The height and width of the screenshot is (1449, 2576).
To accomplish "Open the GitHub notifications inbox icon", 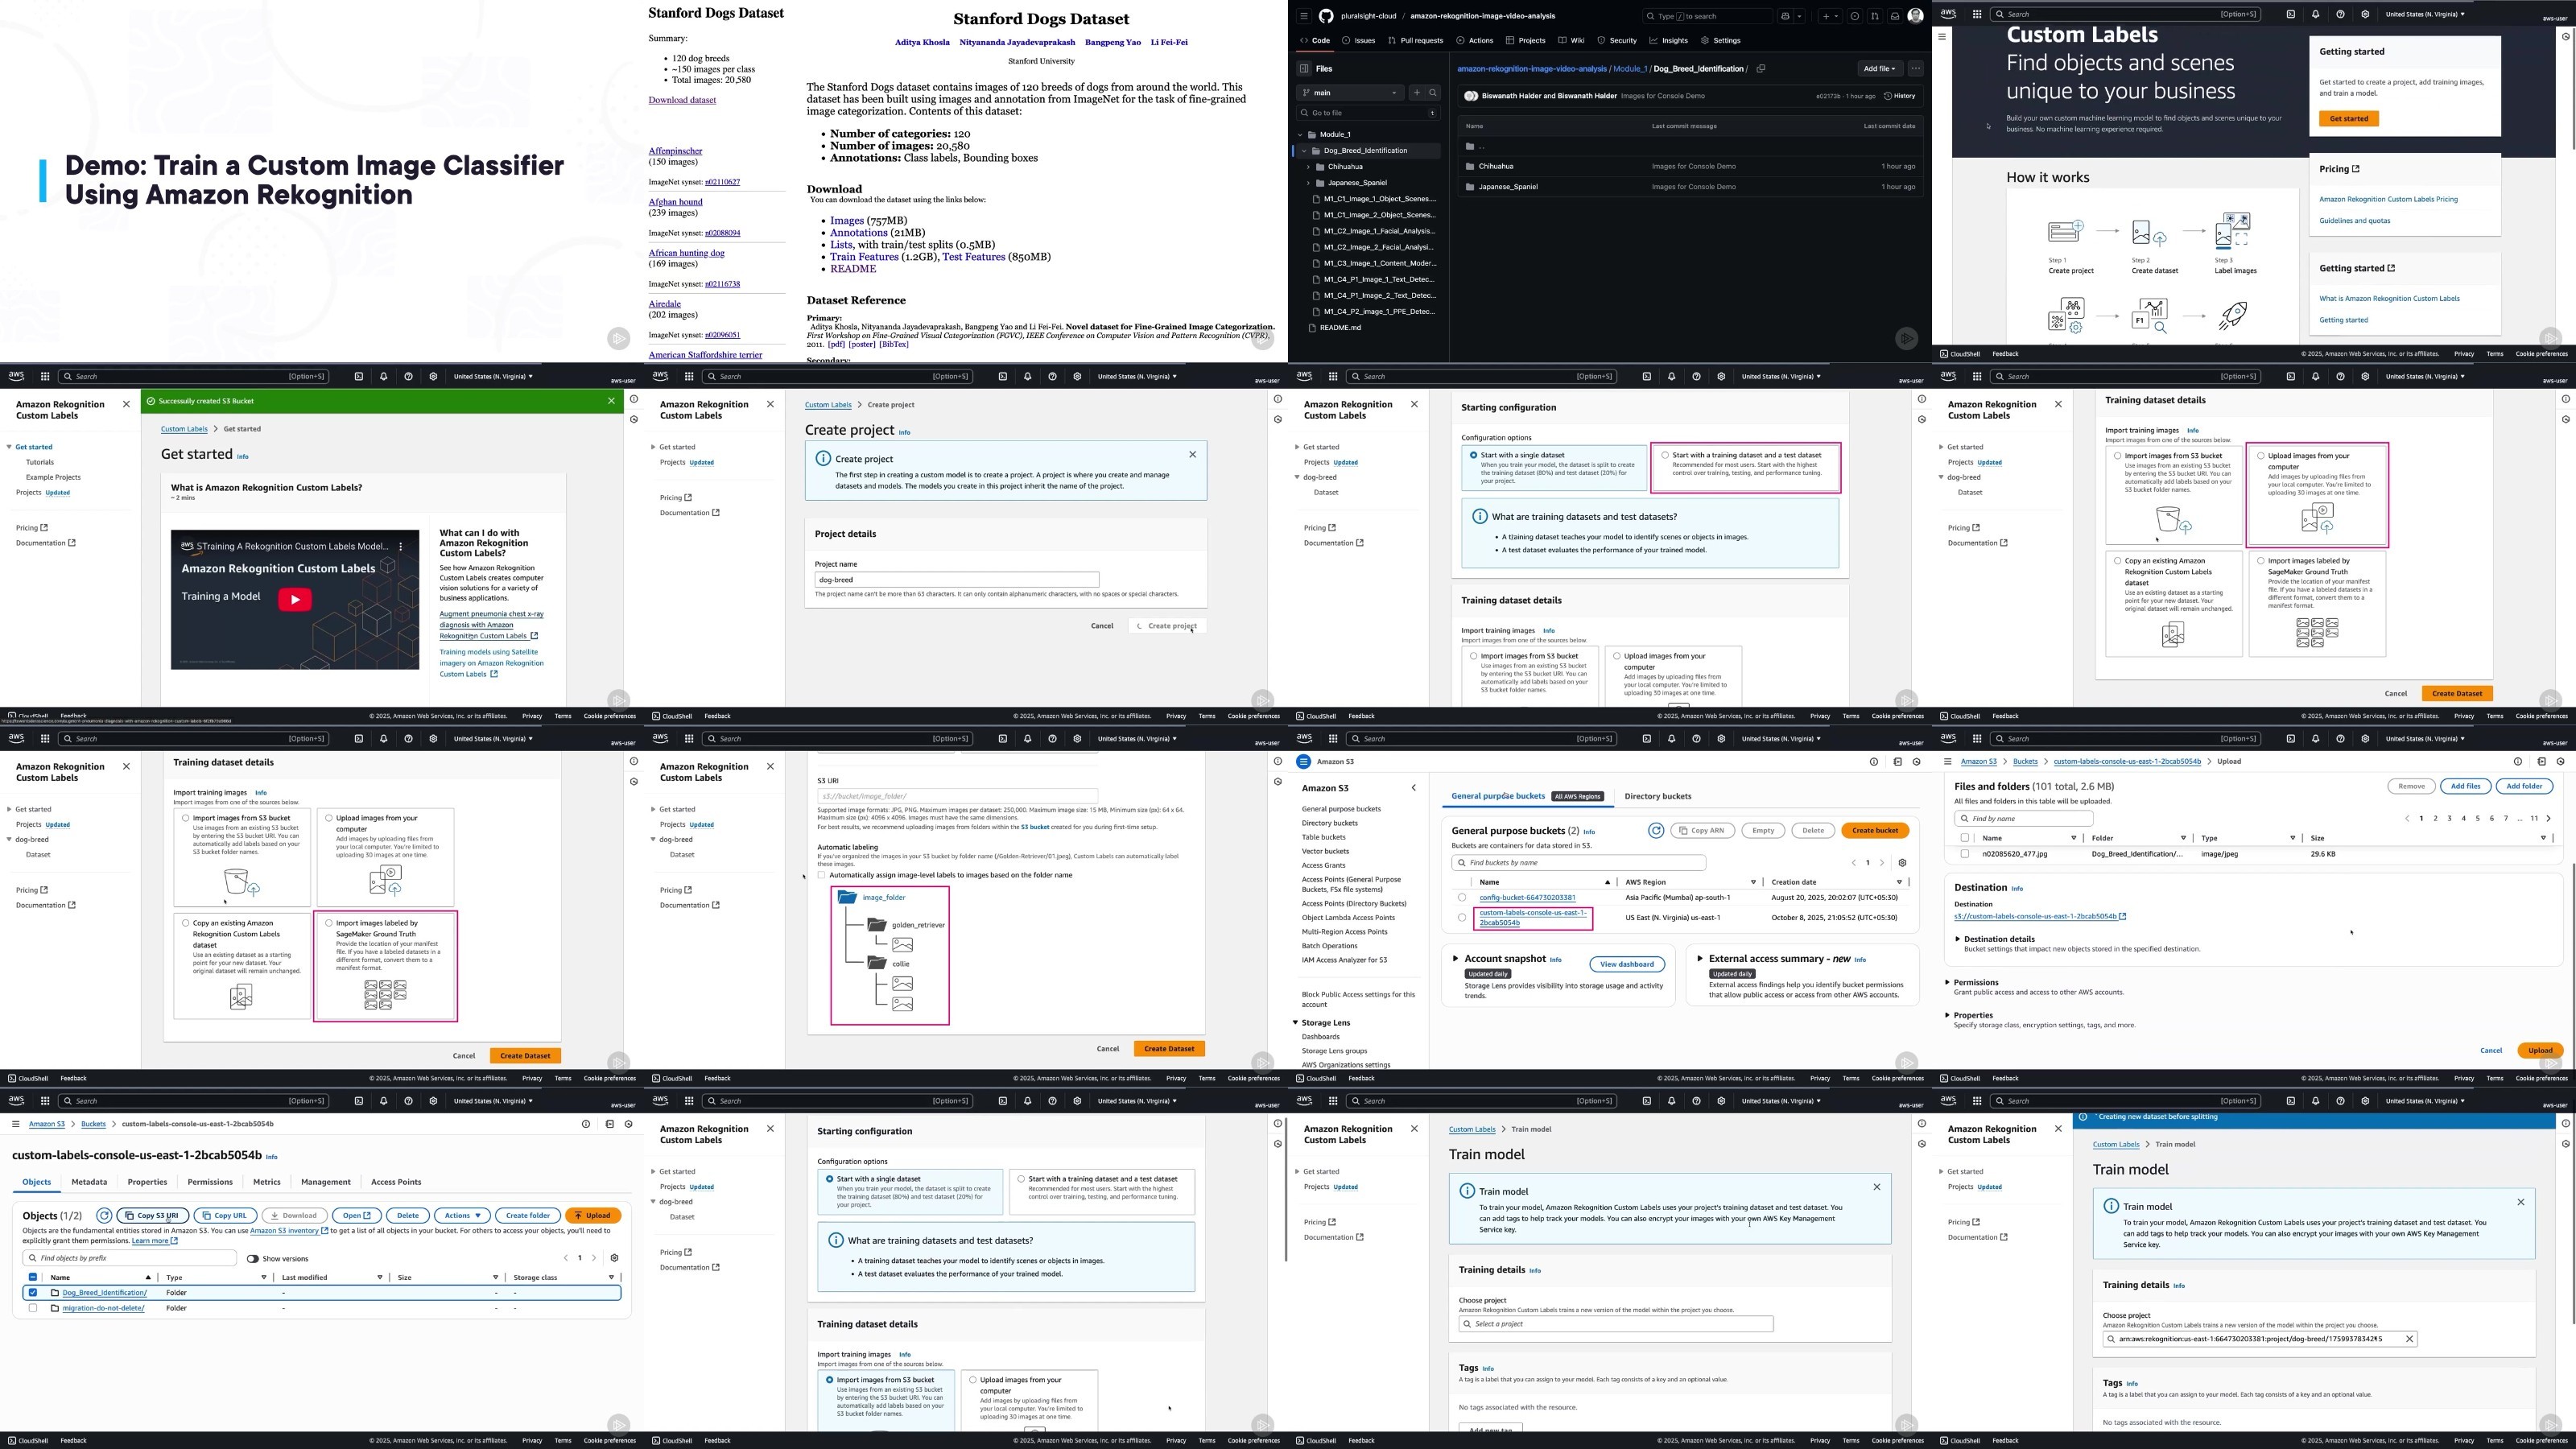I will tap(1894, 16).
